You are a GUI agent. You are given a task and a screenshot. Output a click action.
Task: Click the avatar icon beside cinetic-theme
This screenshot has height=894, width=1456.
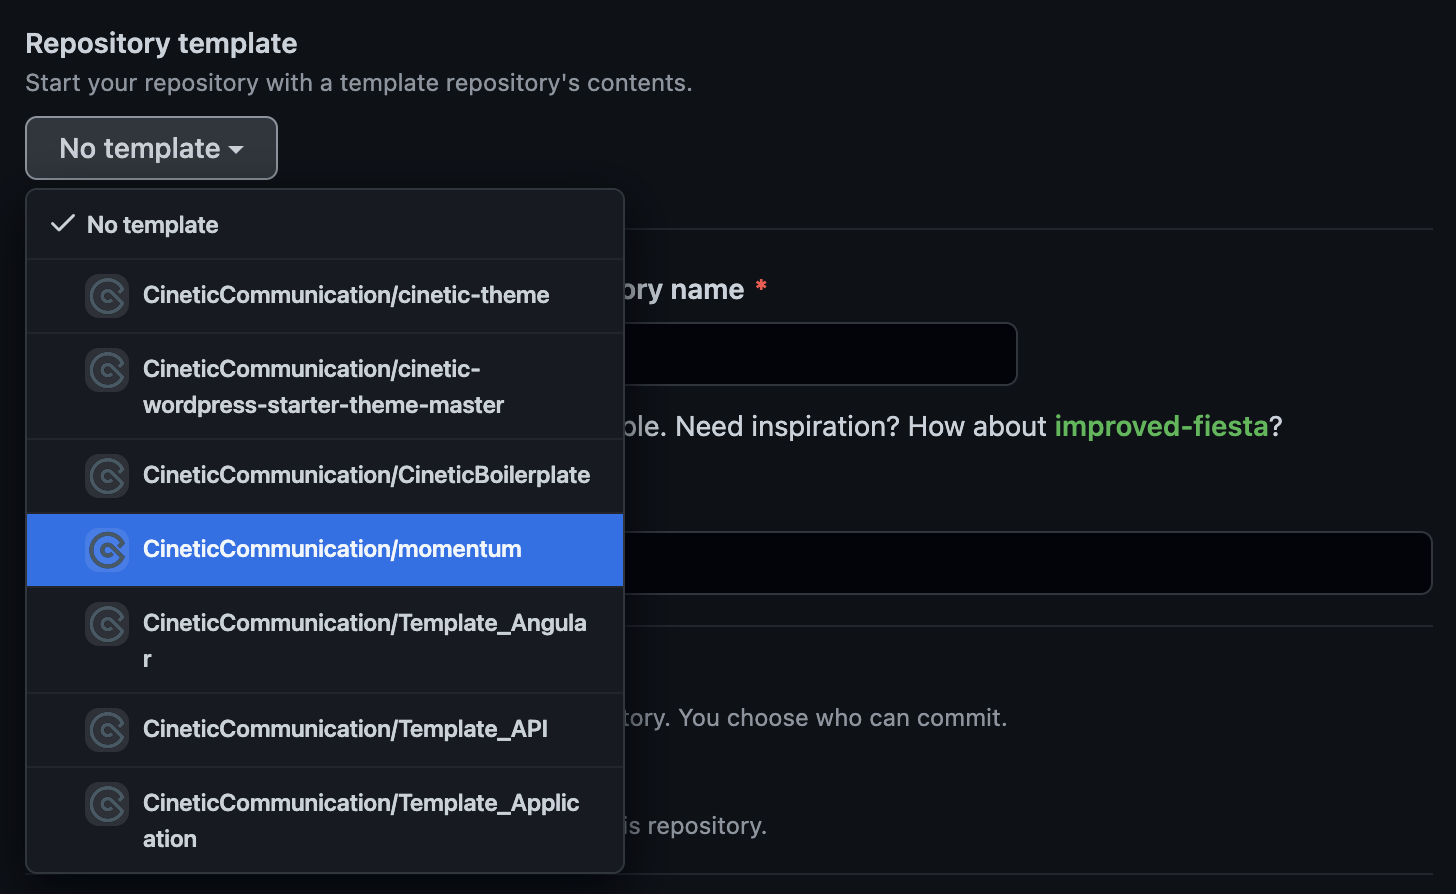[107, 296]
